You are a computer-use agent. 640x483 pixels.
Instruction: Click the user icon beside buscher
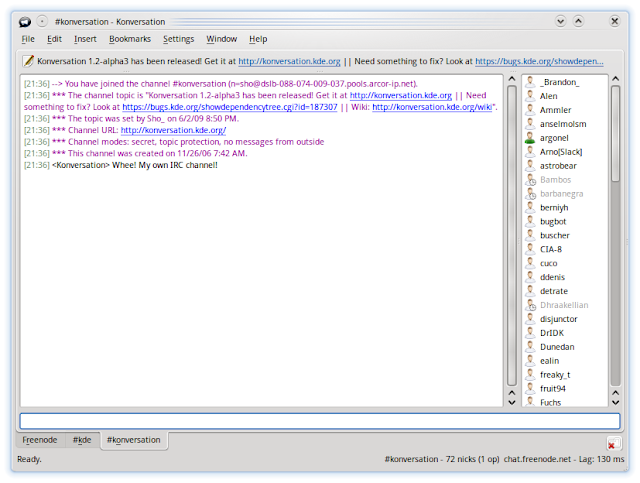(530, 235)
